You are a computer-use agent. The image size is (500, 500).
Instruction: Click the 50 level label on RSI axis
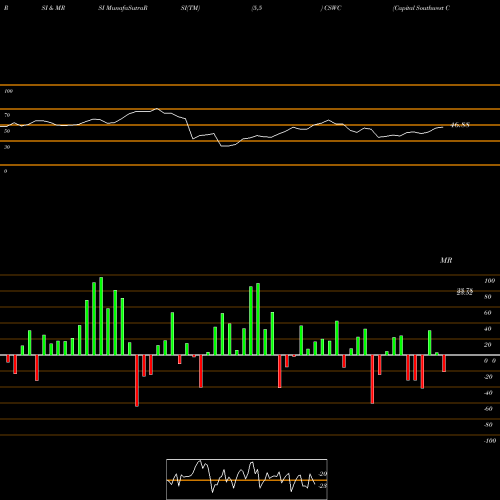[7, 131]
